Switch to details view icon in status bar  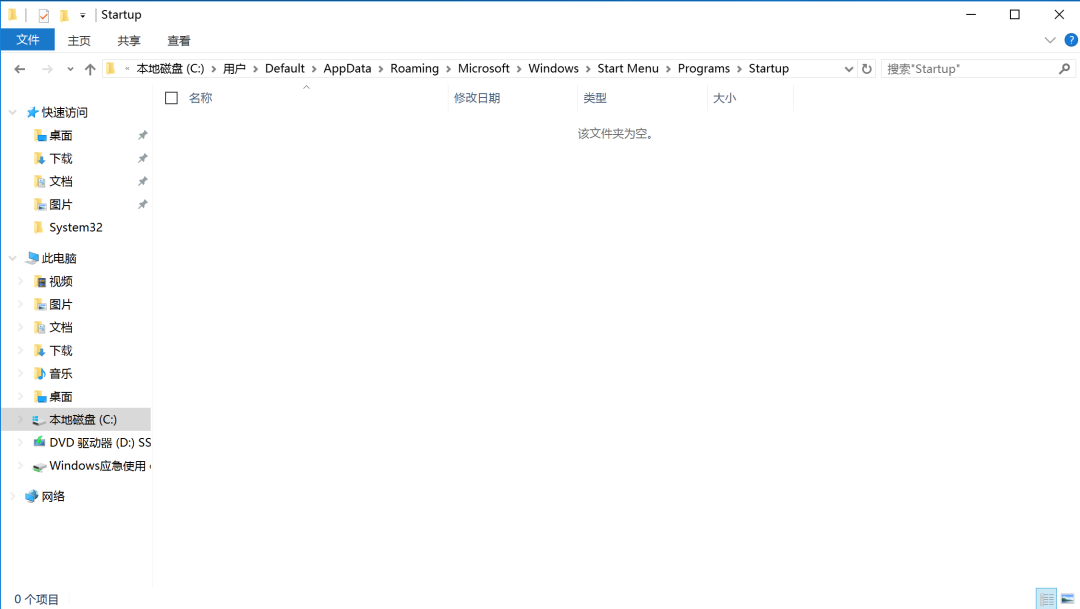tap(1046, 599)
